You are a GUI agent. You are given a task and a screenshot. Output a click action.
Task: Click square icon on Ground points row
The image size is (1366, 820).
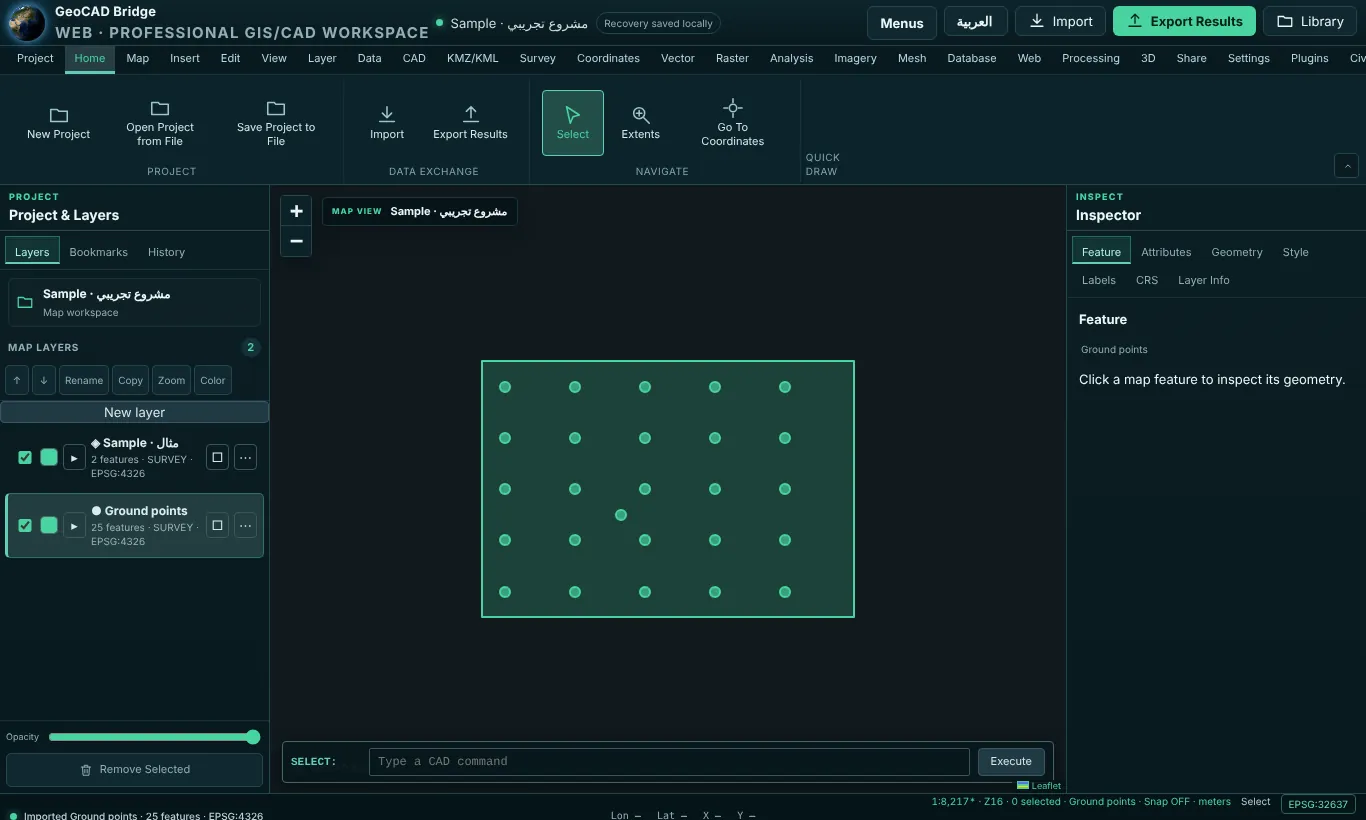tap(217, 525)
